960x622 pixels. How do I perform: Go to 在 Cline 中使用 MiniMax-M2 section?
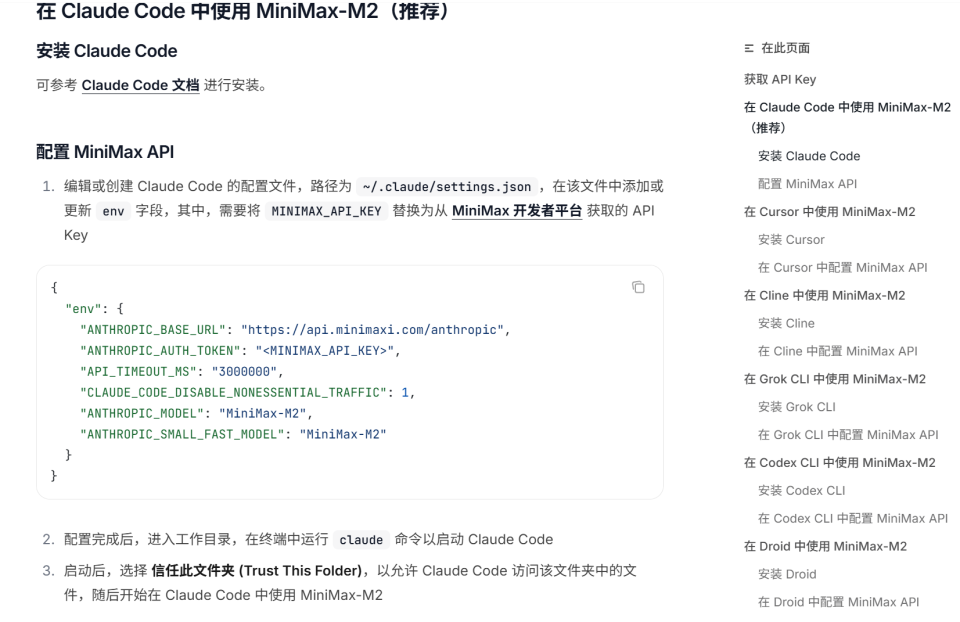point(824,295)
